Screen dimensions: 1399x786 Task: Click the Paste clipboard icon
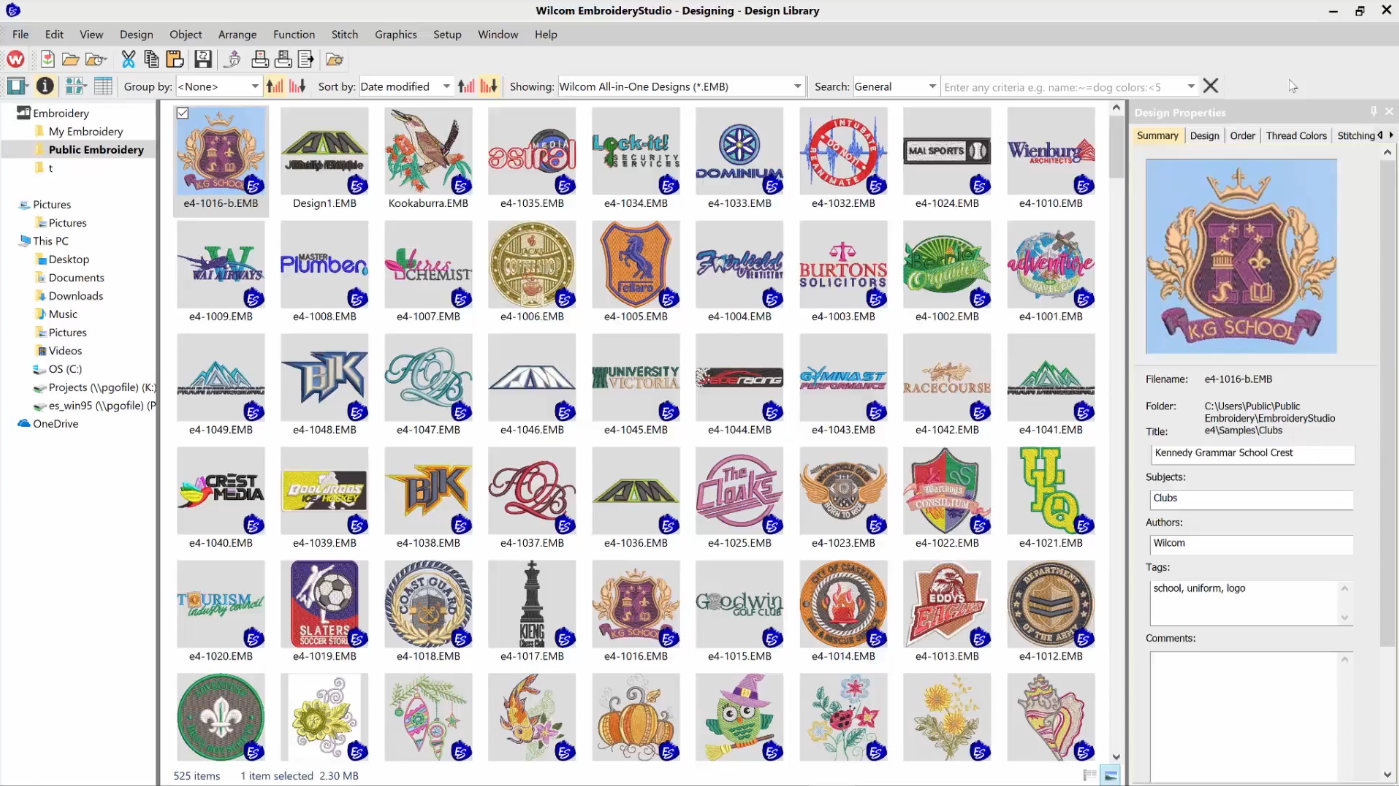pyautogui.click(x=175, y=60)
